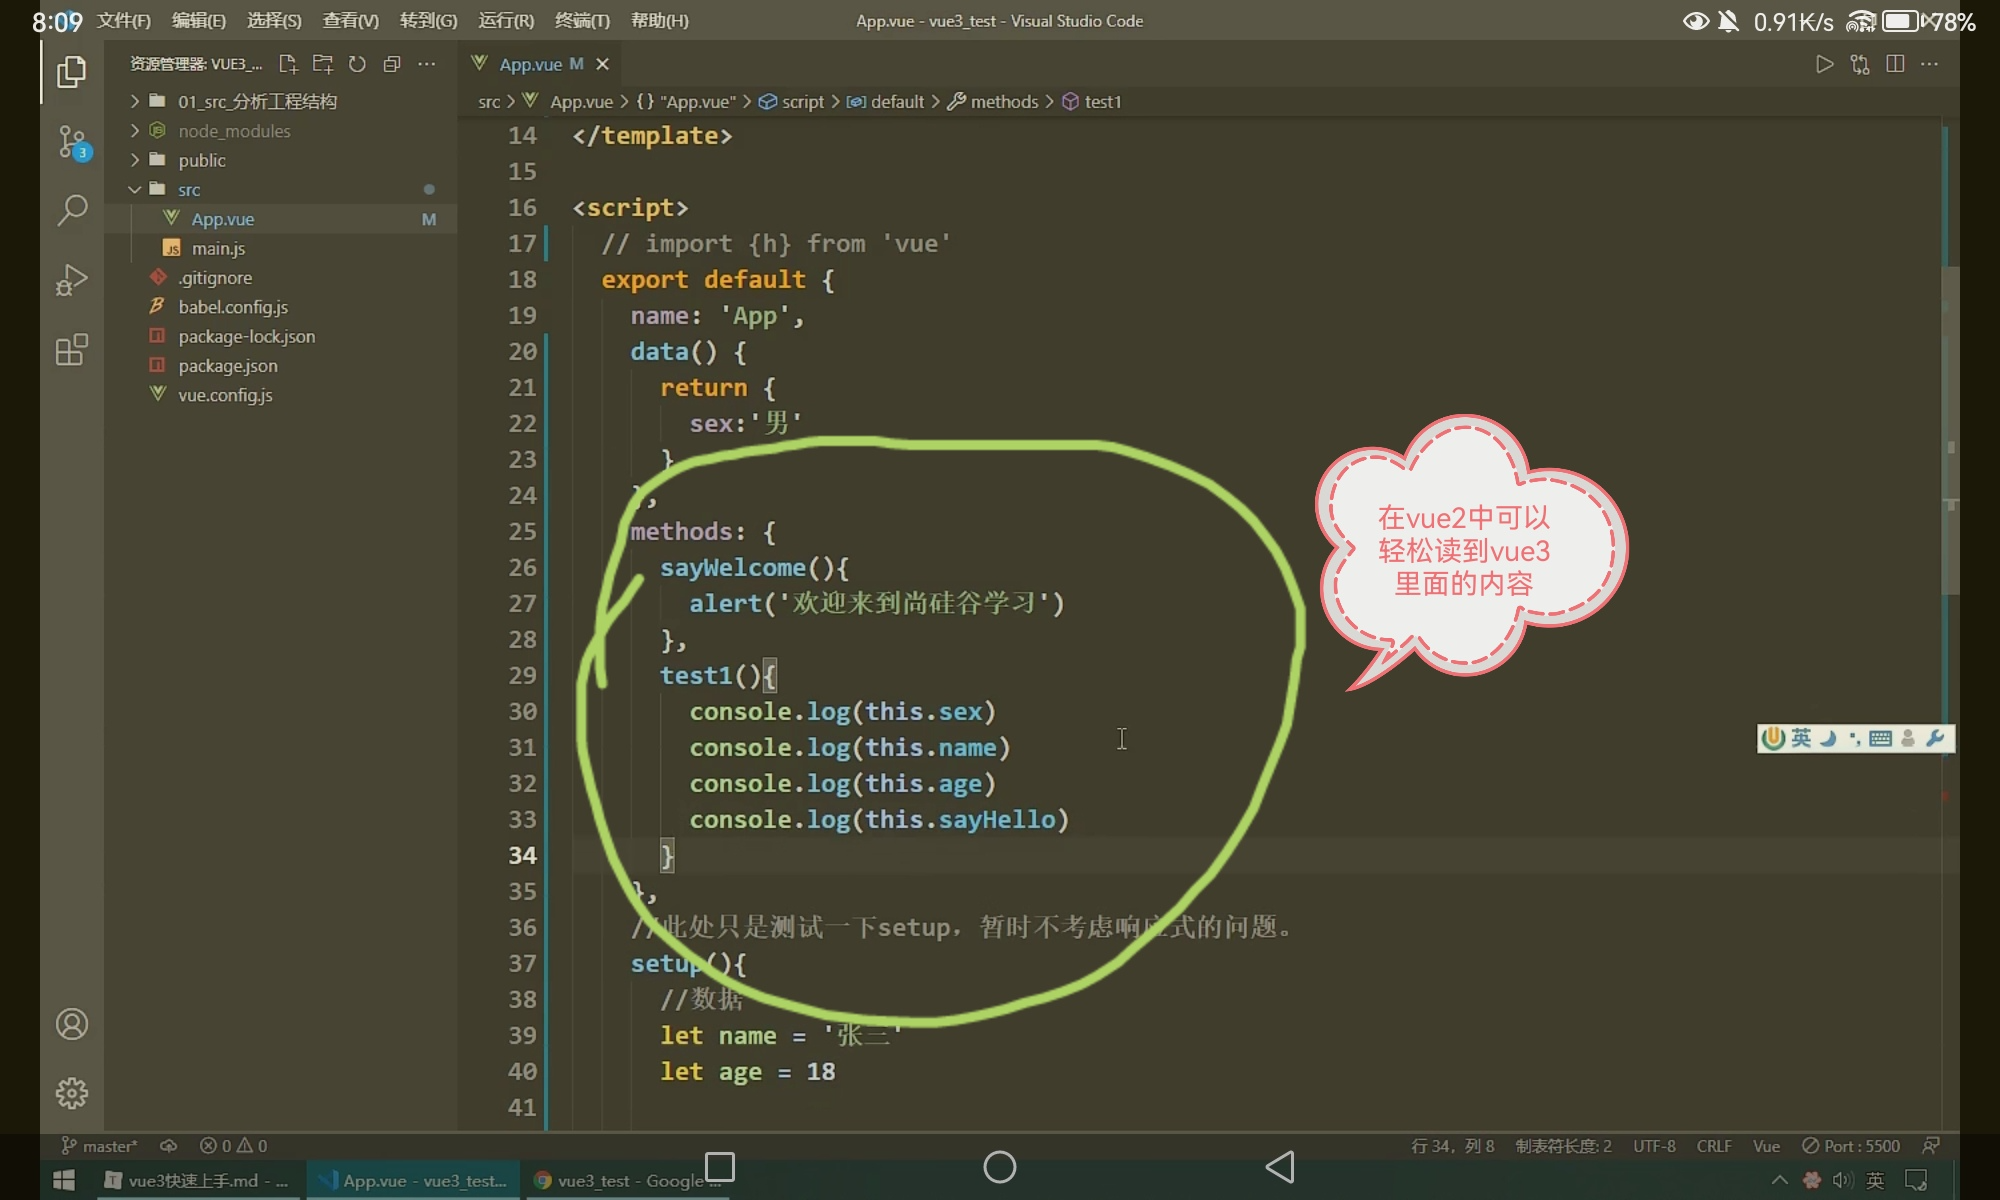Open the Source Control view icon
Image resolution: width=2000 pixels, height=1200 pixels.
tap(72, 141)
